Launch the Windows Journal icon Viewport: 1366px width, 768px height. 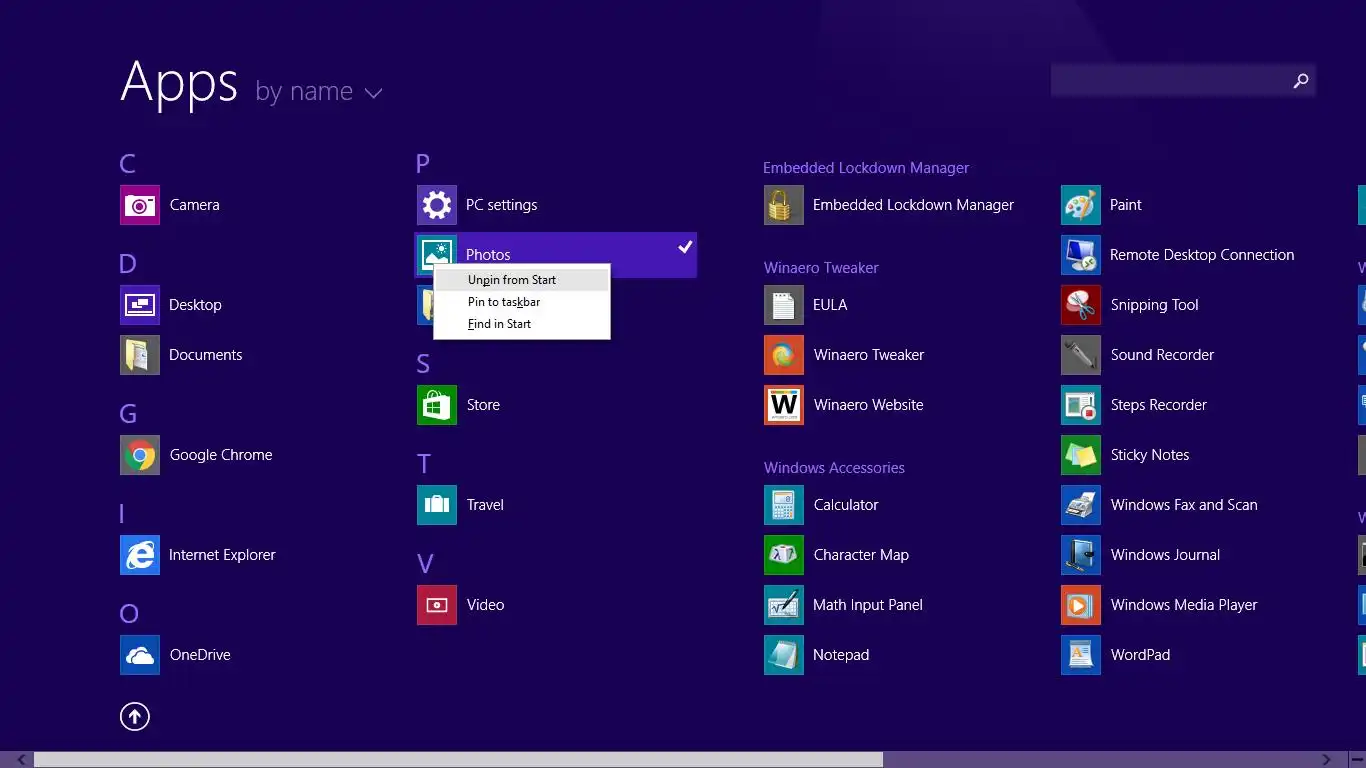coord(1081,555)
